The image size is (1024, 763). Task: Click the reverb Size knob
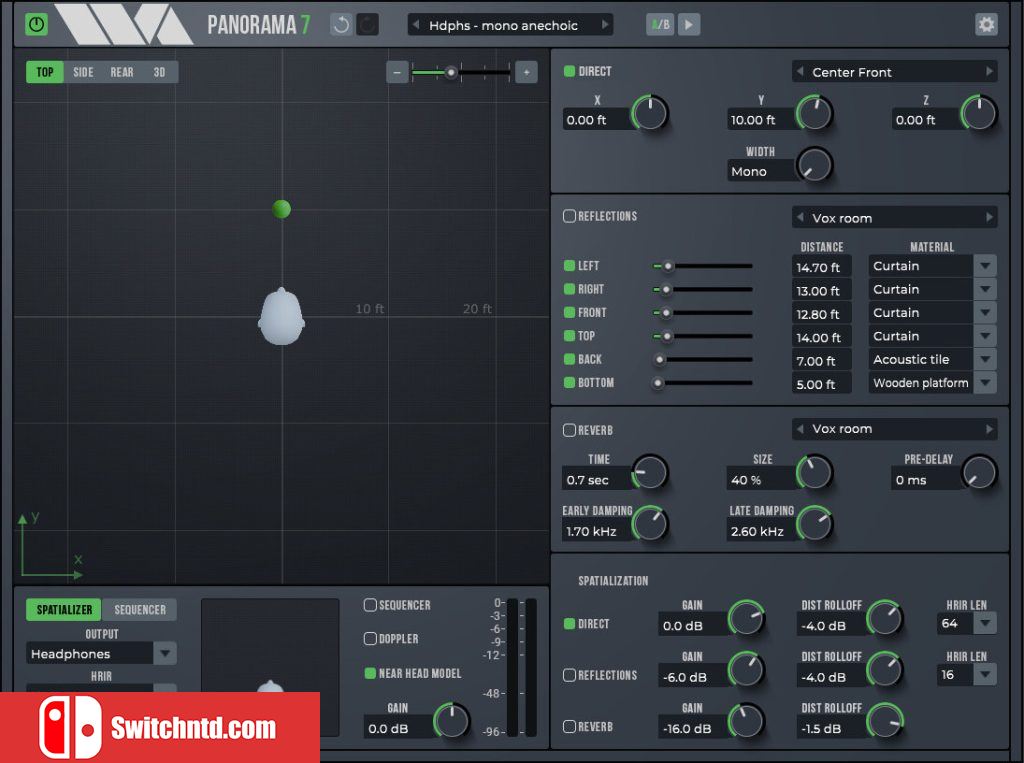tap(814, 472)
